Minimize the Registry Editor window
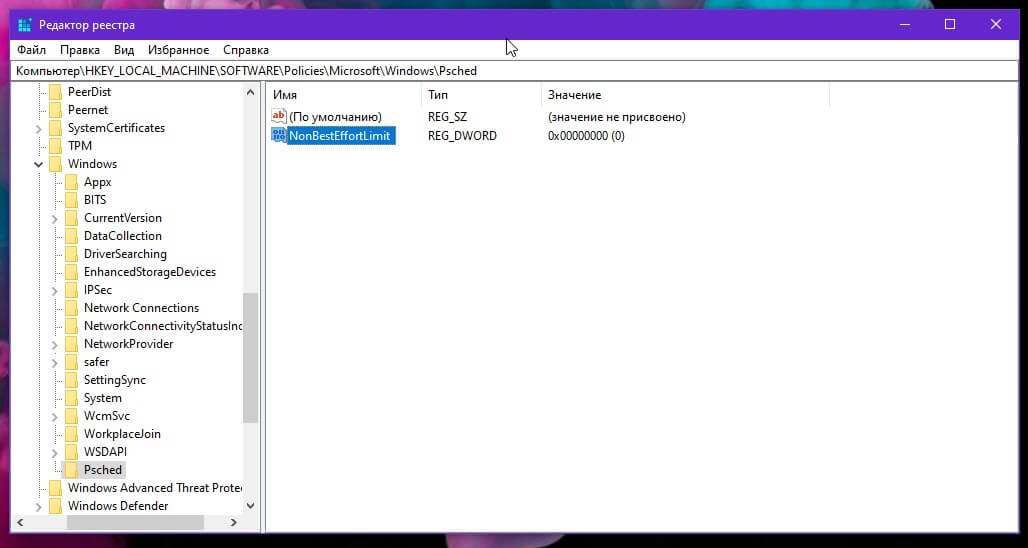 (x=905, y=25)
